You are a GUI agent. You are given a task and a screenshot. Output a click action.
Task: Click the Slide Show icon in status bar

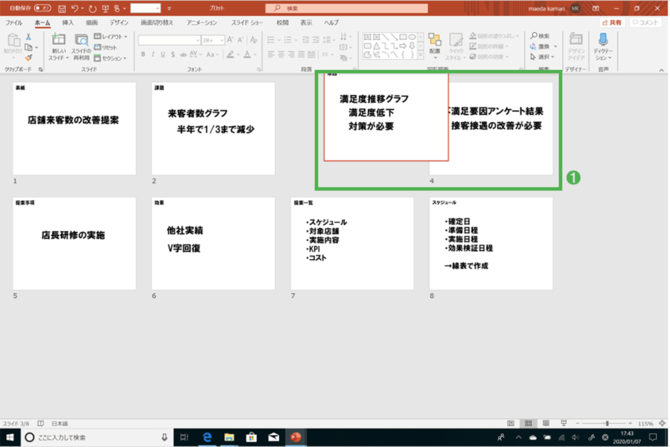(564, 423)
